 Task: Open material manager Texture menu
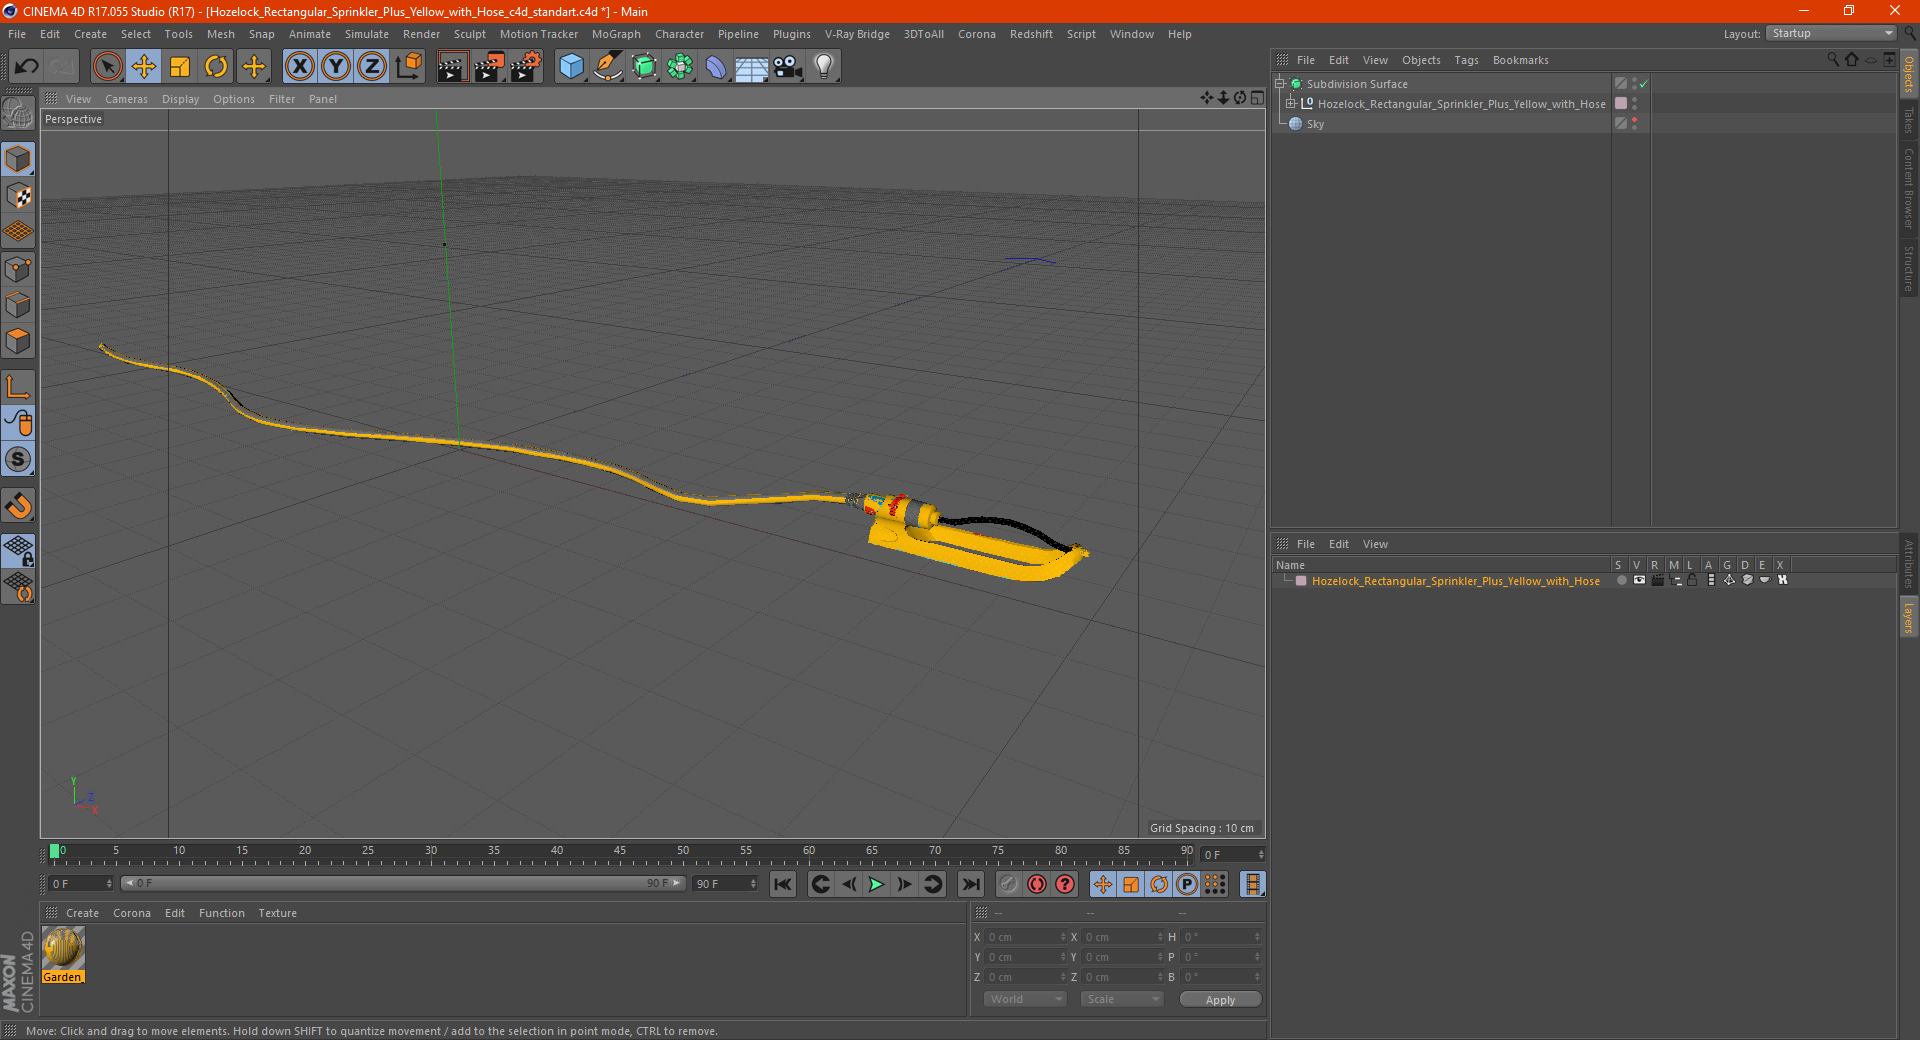click(x=277, y=913)
